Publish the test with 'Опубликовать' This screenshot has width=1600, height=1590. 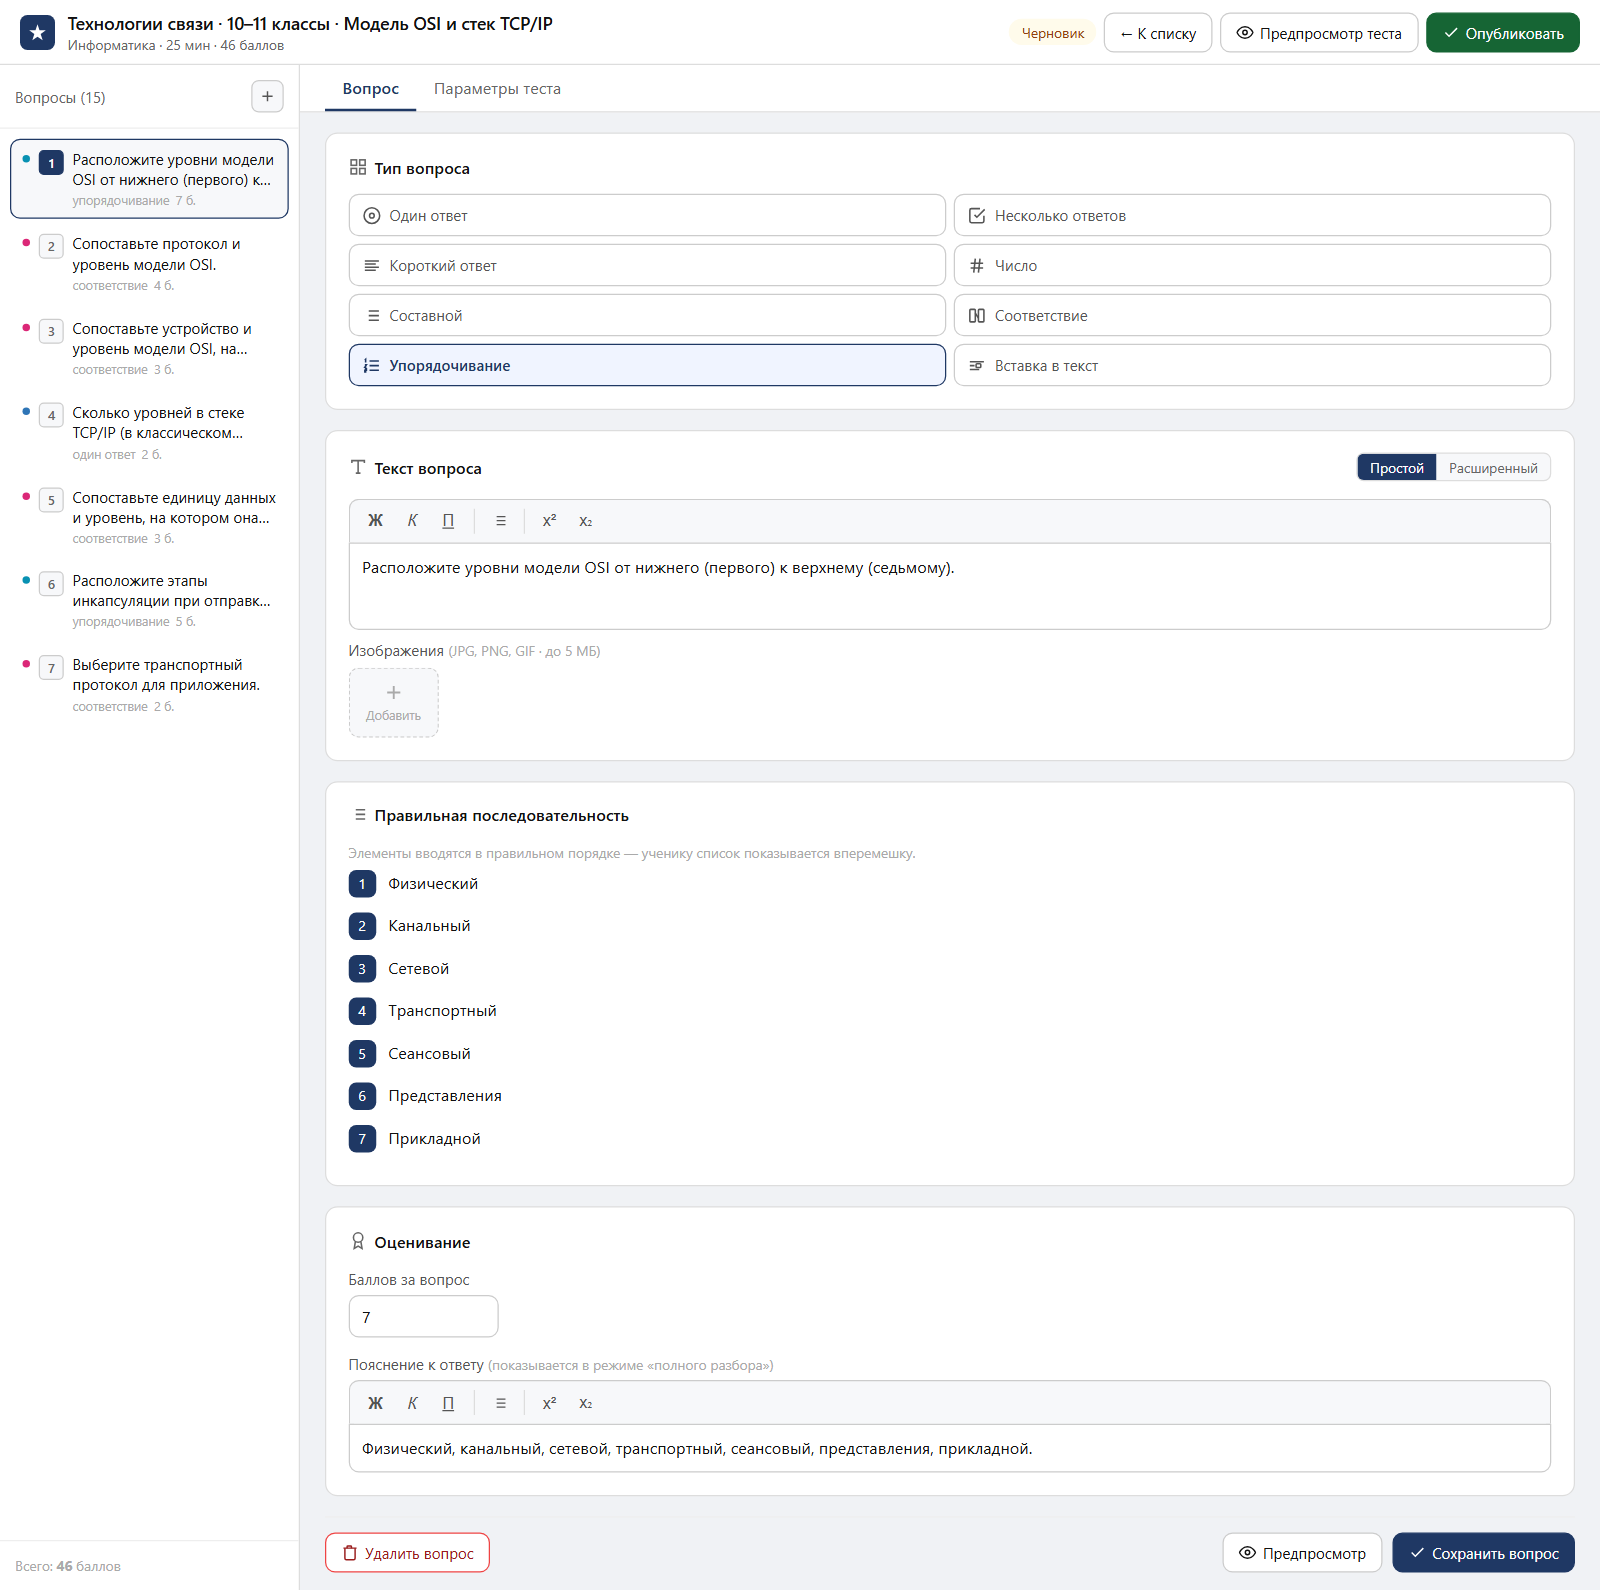point(1503,33)
